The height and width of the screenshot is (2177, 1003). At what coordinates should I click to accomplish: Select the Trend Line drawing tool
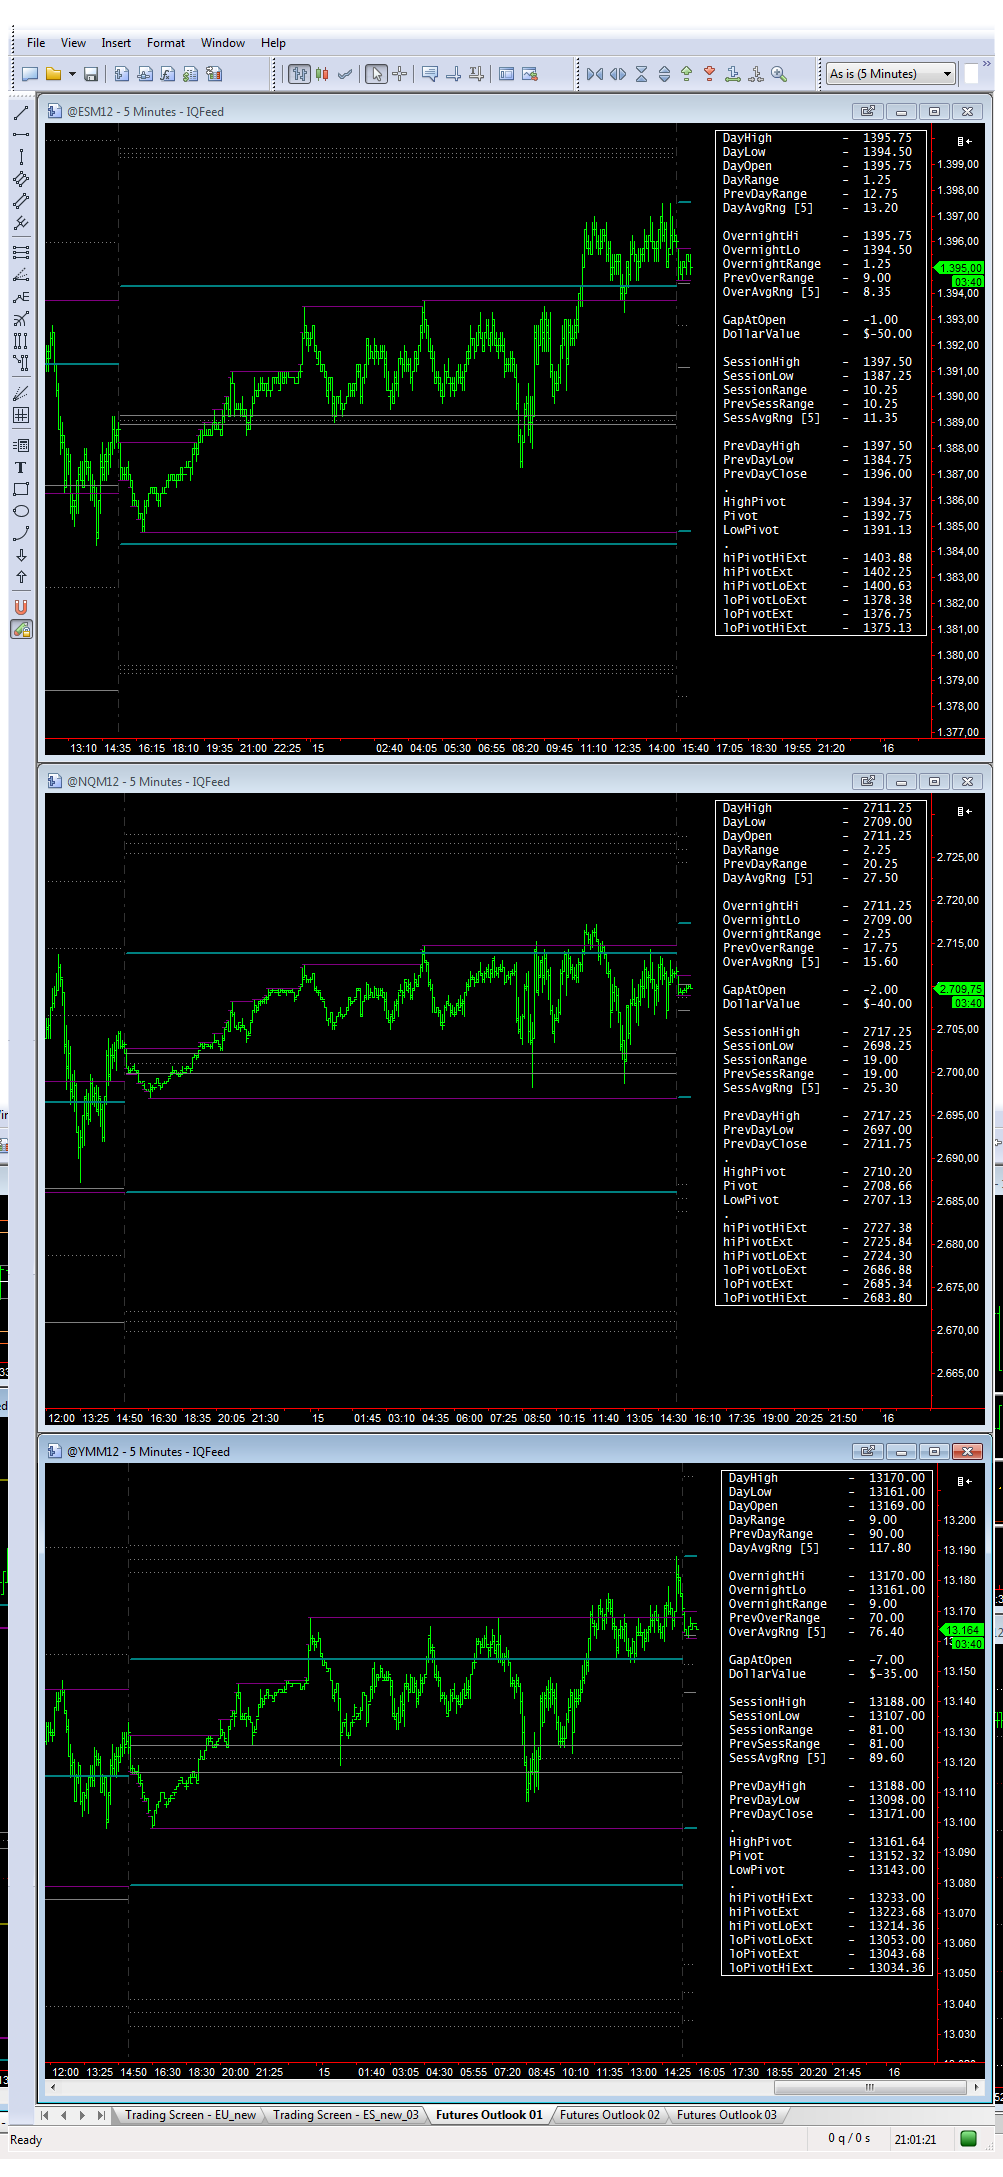(20, 112)
